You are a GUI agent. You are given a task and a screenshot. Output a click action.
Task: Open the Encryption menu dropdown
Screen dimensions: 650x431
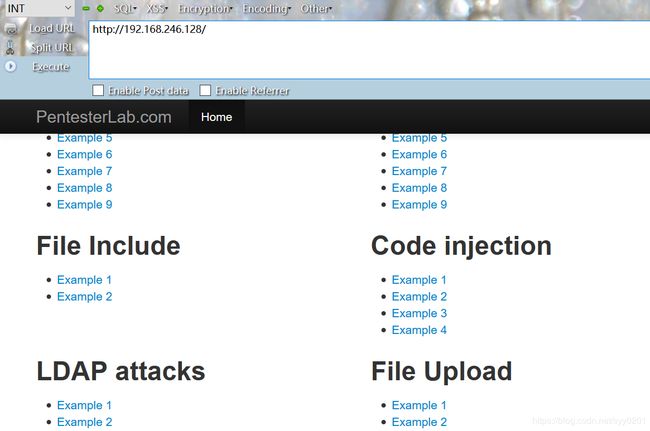coord(205,9)
